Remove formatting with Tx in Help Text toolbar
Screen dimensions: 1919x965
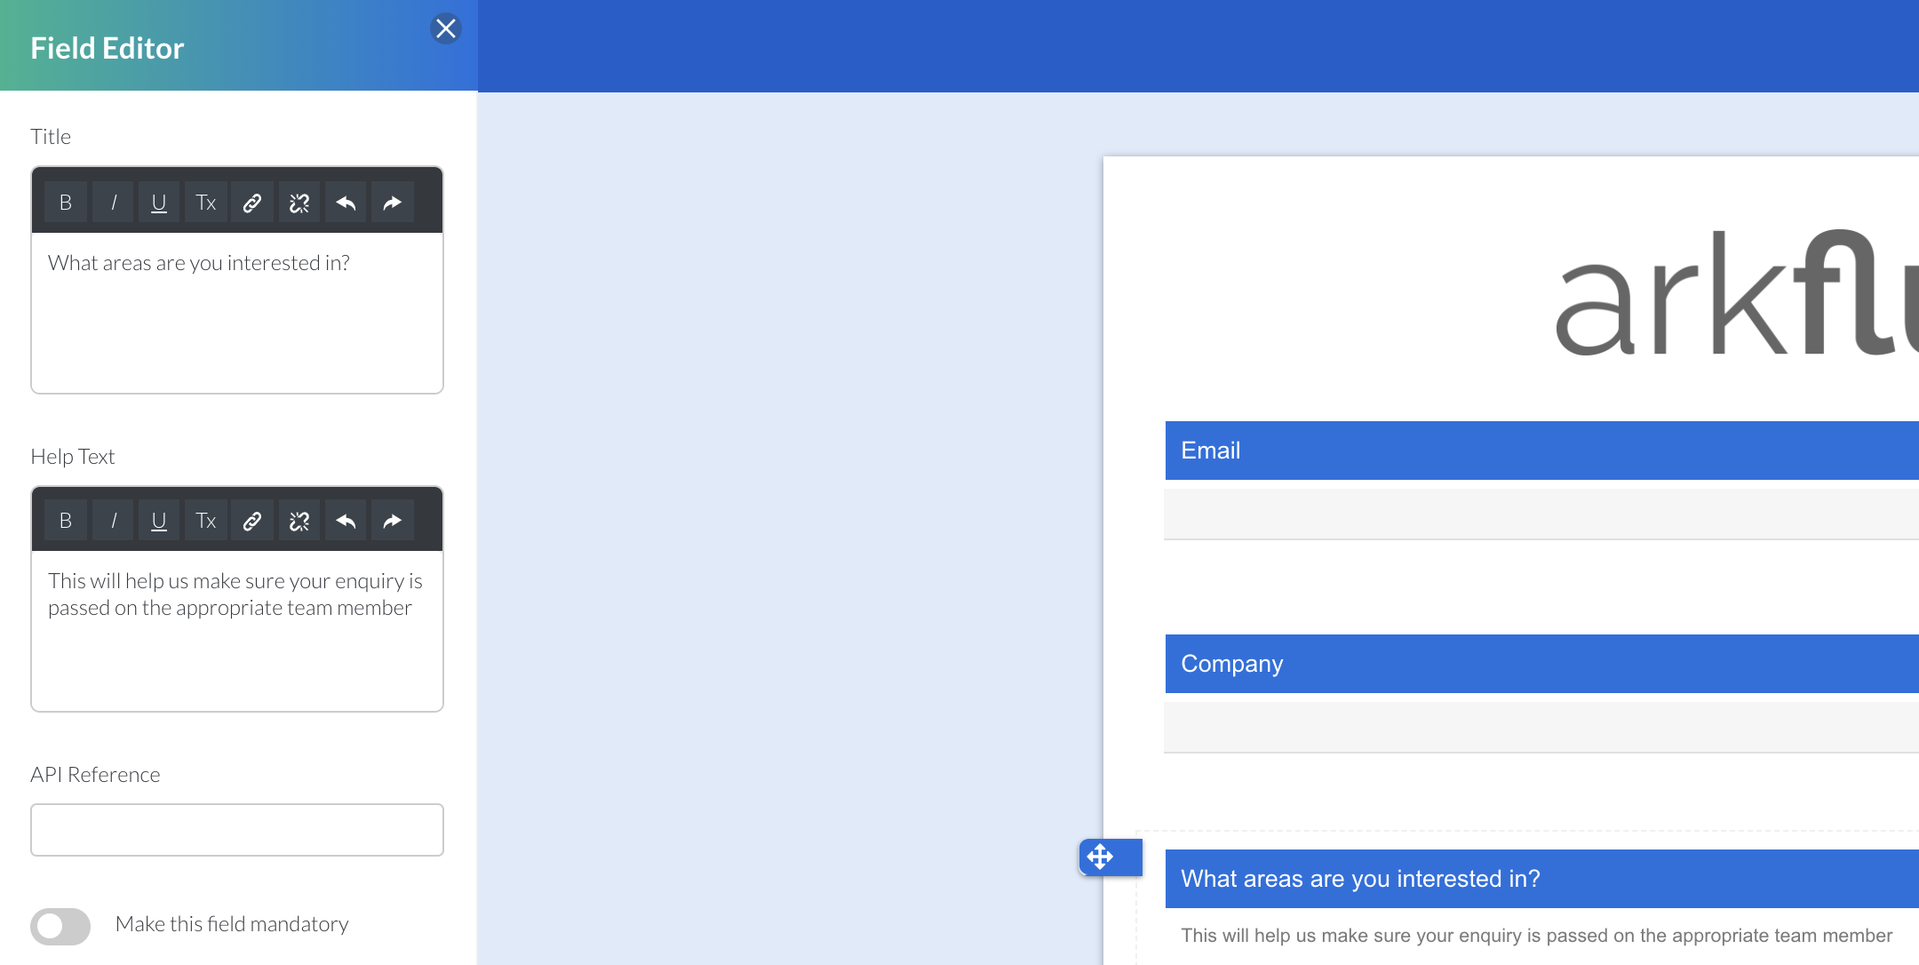tap(206, 519)
